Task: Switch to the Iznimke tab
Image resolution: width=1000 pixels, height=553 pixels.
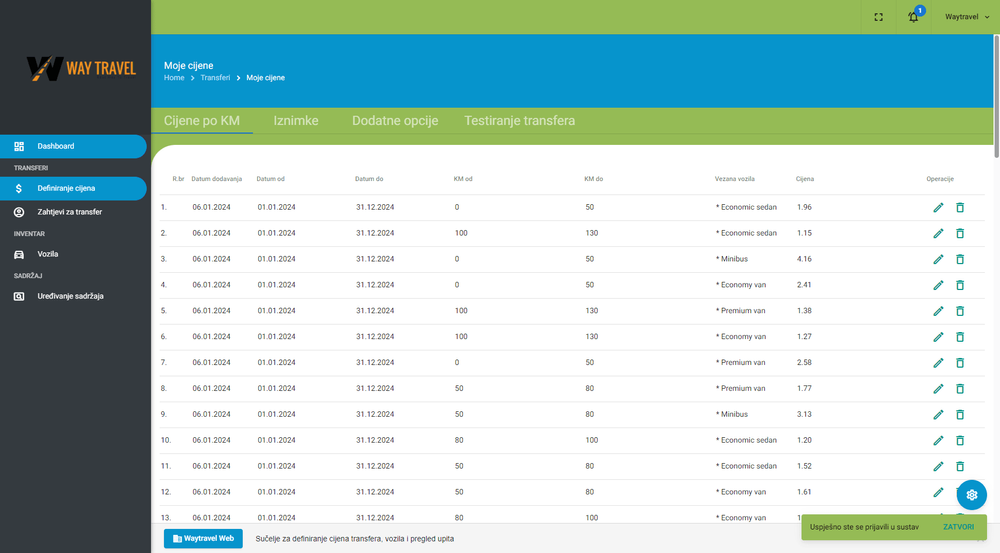Action: 296,121
